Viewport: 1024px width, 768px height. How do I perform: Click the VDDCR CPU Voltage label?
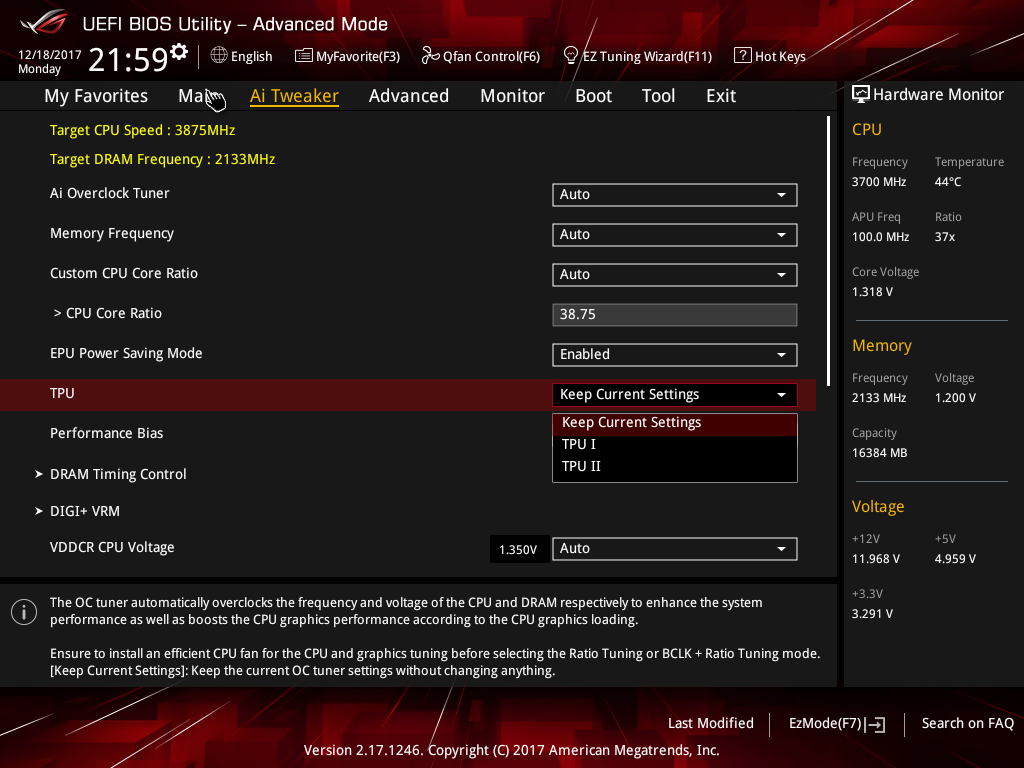click(112, 547)
